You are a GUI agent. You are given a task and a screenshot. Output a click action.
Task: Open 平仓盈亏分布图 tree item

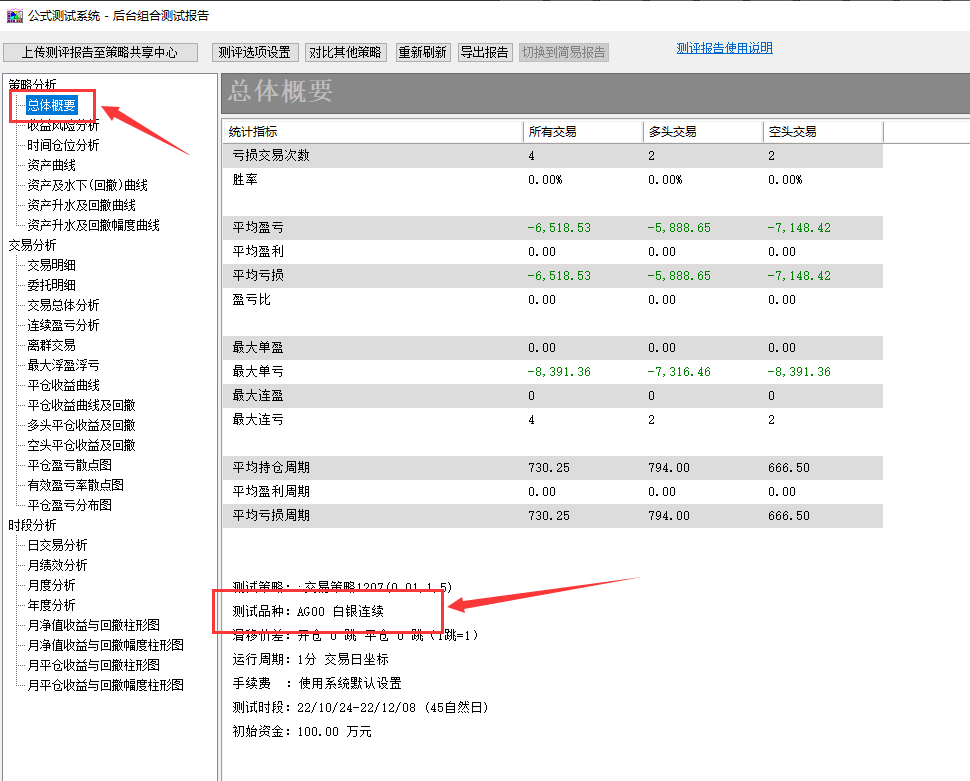[69, 505]
